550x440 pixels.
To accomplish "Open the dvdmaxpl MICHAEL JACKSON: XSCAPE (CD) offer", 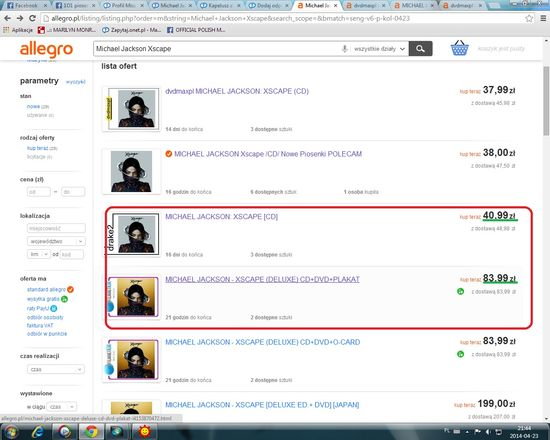I will tap(237, 91).
